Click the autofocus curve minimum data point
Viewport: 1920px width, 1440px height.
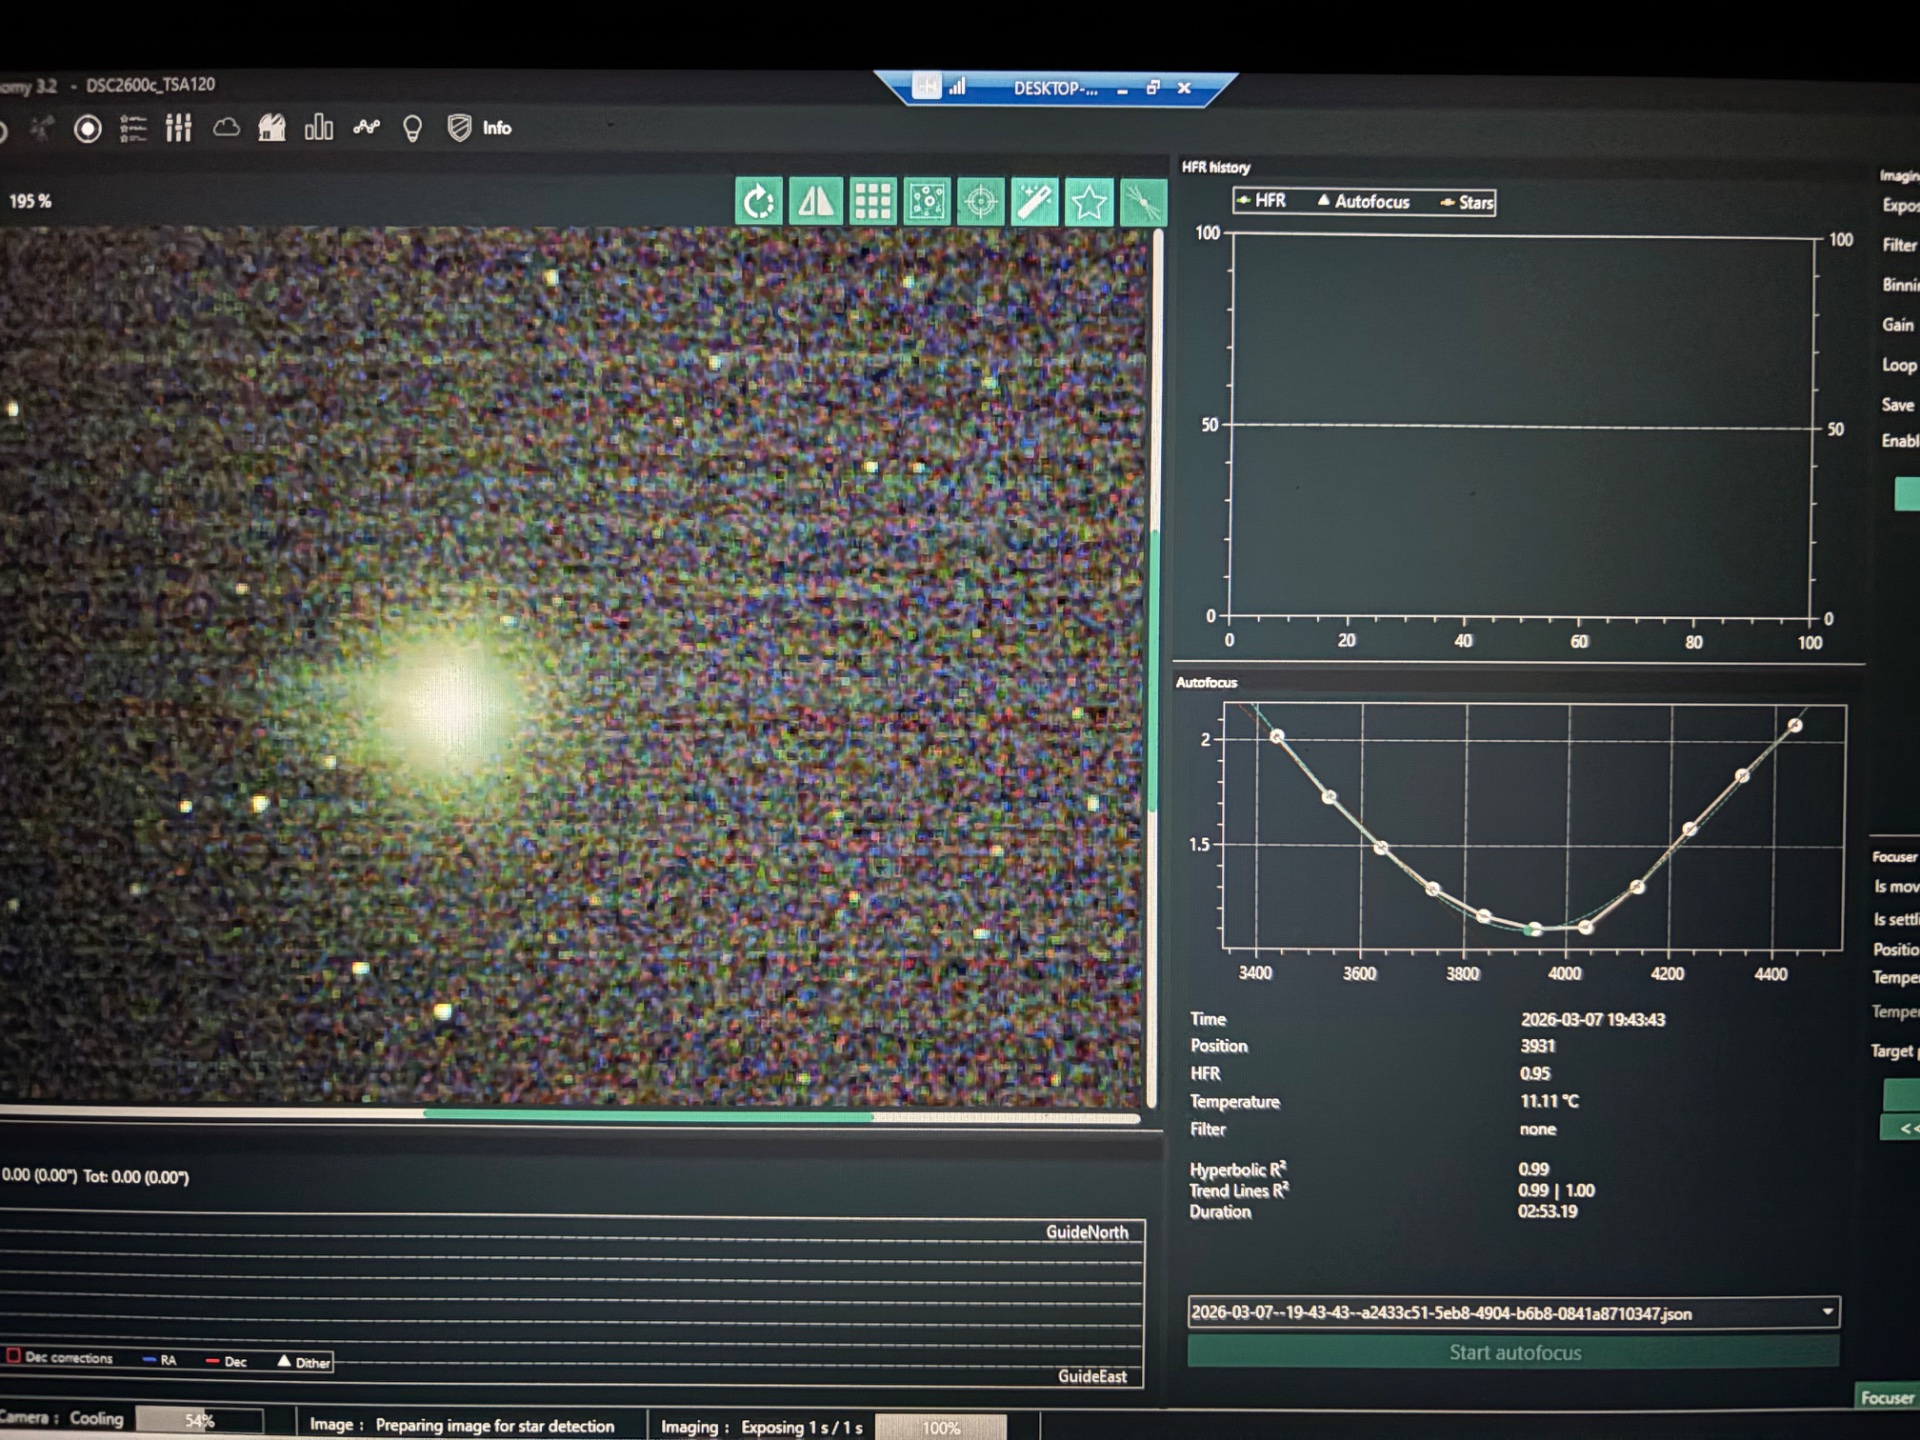click(1533, 929)
